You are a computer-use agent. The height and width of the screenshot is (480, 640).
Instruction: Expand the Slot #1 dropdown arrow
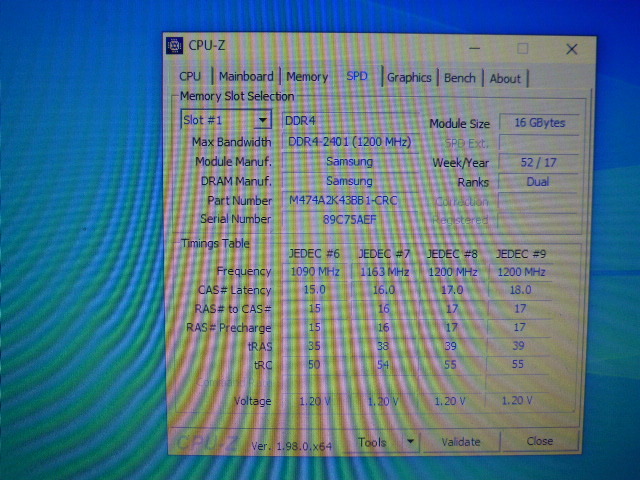click(262, 120)
